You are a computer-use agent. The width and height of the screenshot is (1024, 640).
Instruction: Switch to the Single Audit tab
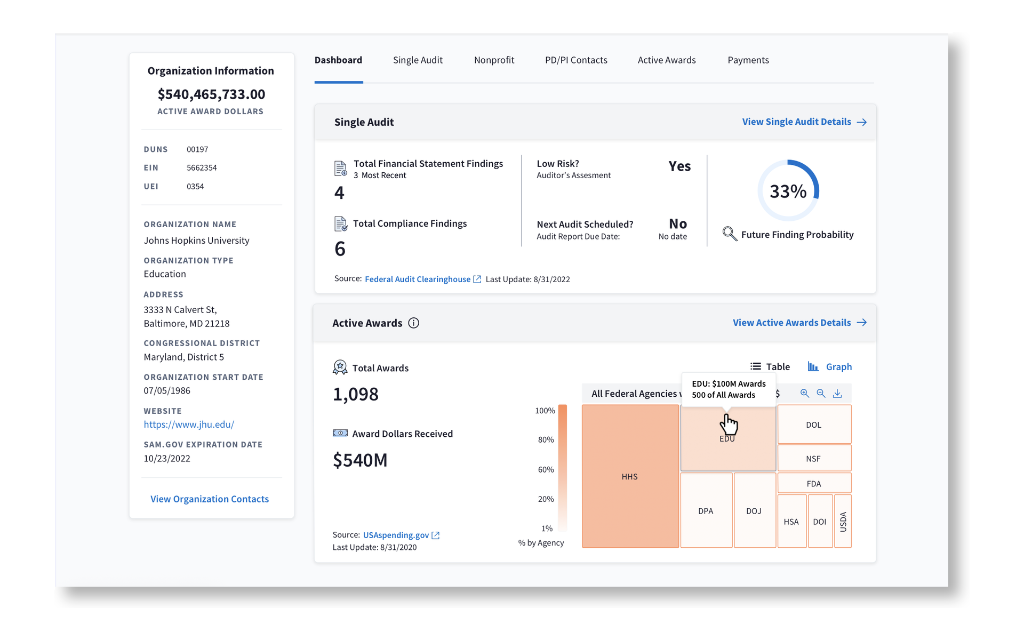click(x=418, y=60)
